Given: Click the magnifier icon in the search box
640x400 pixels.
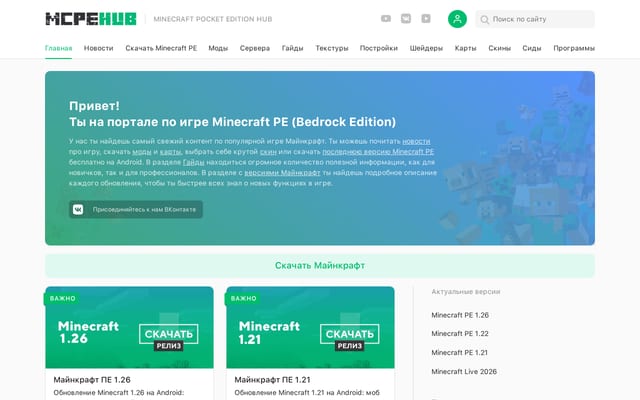Looking at the screenshot, I should (484, 20).
